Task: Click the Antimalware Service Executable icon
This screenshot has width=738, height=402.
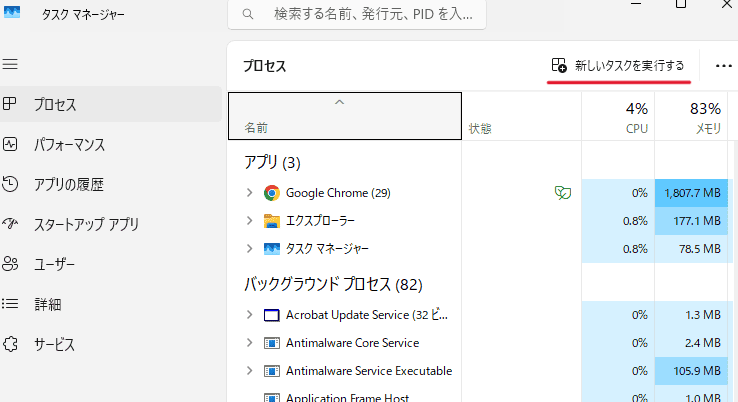Action: pos(272,371)
